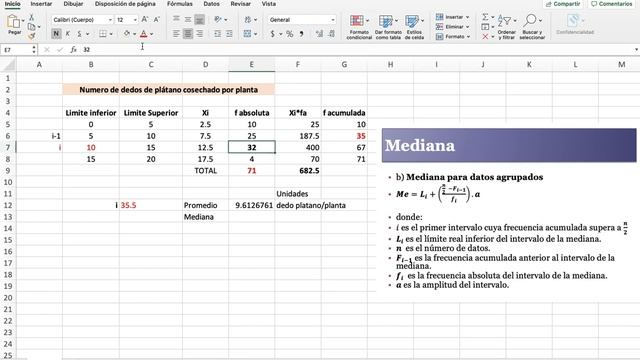Select the format painter brush

(x=31, y=36)
